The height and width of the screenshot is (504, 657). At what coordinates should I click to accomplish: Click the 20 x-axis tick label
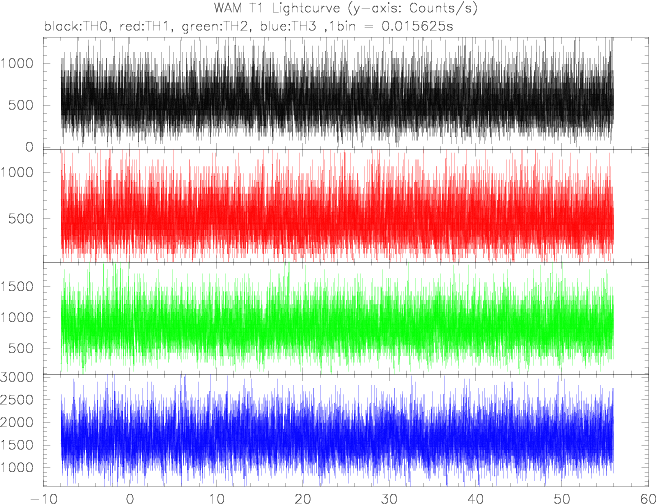[x=303, y=499]
